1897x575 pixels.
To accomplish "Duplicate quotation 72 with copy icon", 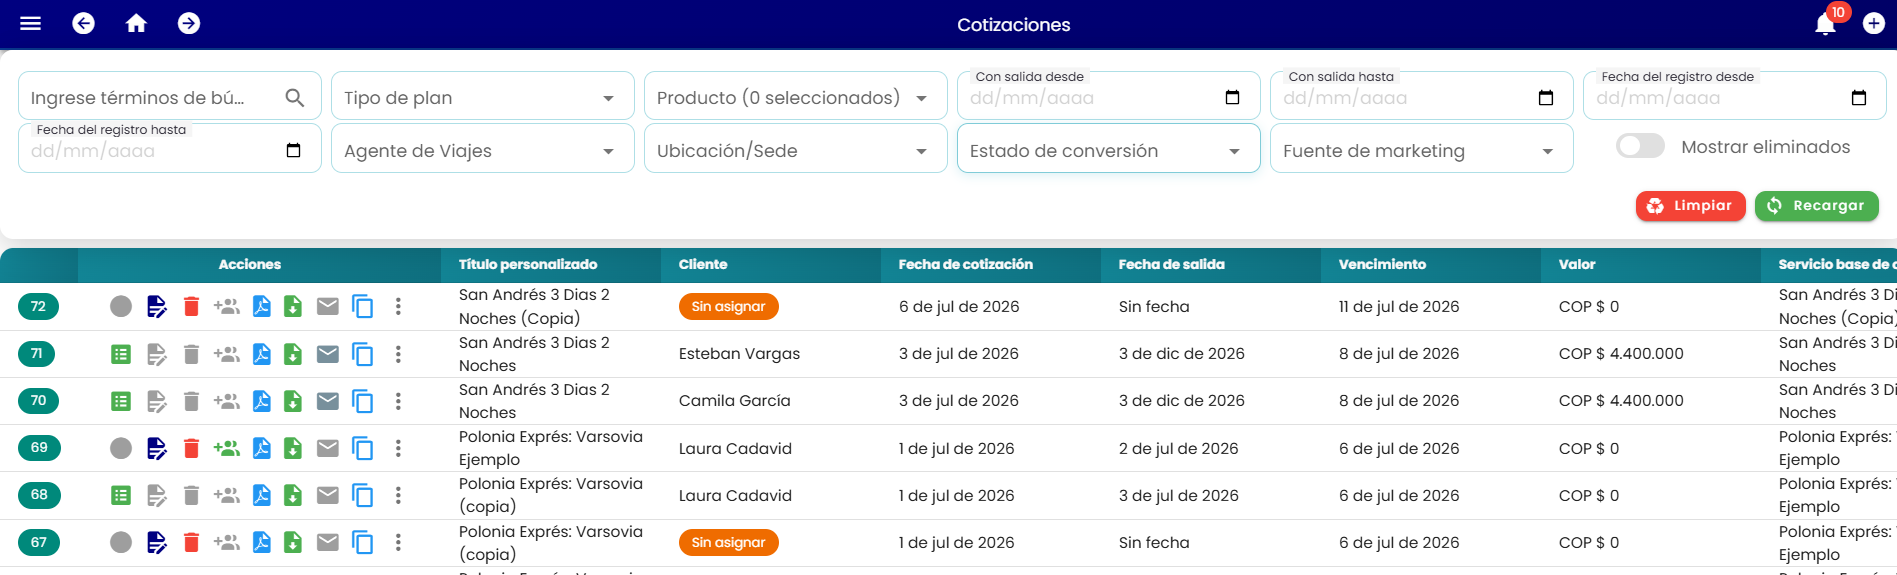I will (x=363, y=306).
